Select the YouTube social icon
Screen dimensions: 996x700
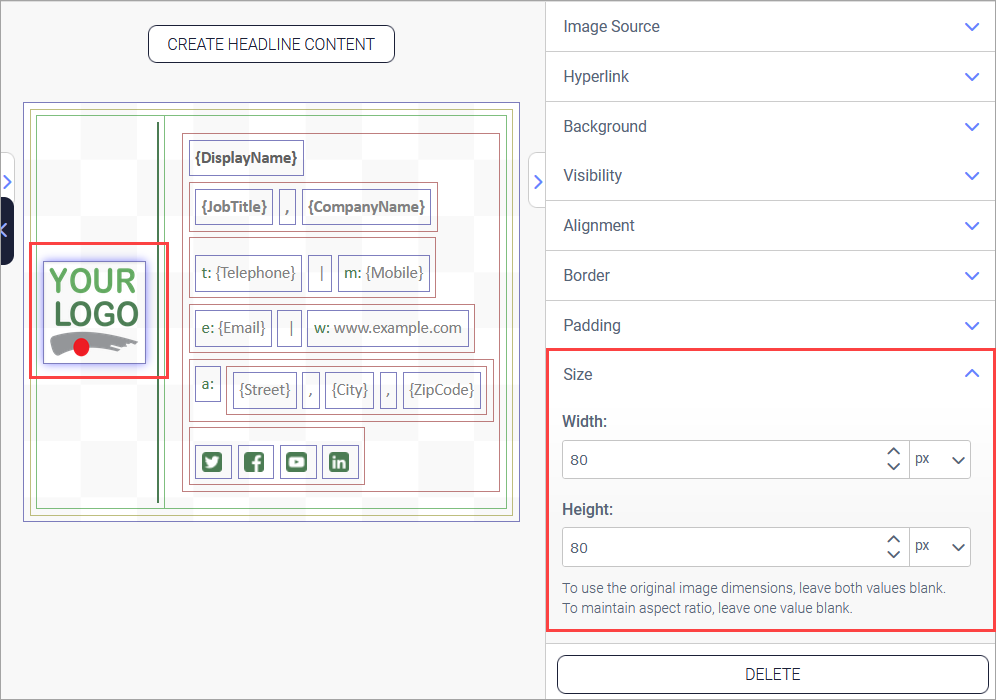(x=298, y=462)
